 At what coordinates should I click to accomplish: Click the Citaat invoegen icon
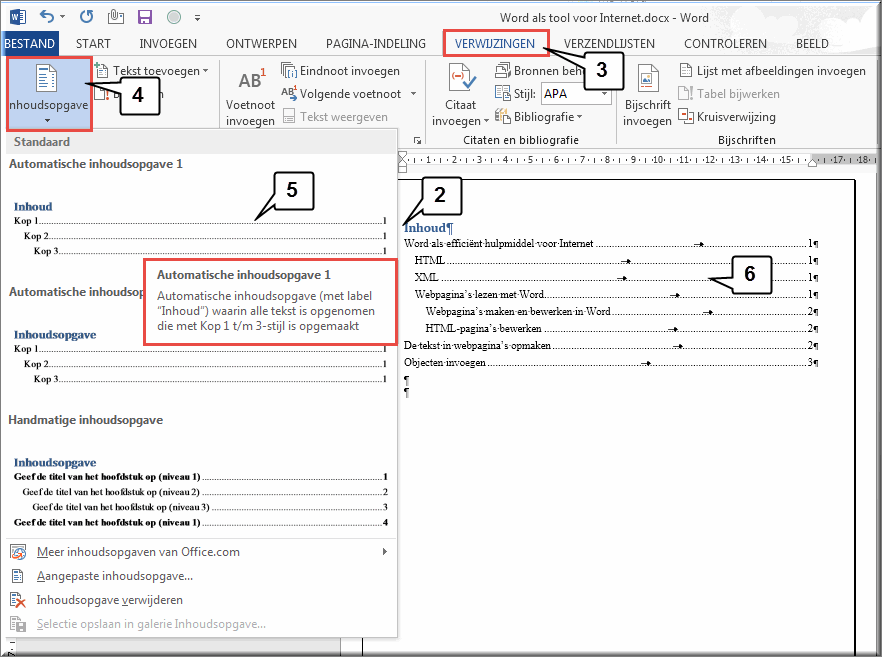click(461, 79)
